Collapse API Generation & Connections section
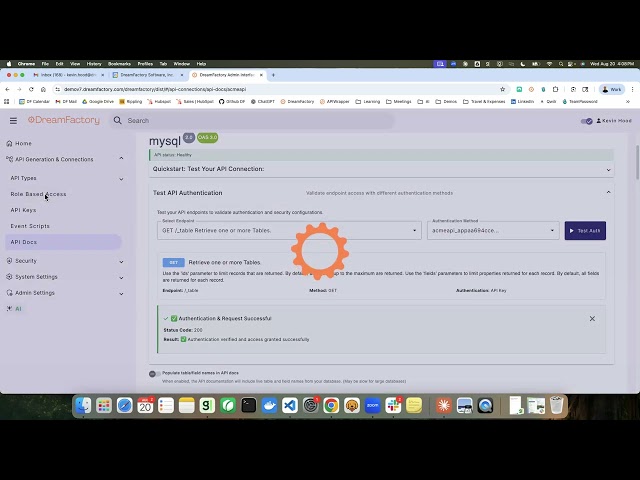640x480 pixels. pos(121,158)
